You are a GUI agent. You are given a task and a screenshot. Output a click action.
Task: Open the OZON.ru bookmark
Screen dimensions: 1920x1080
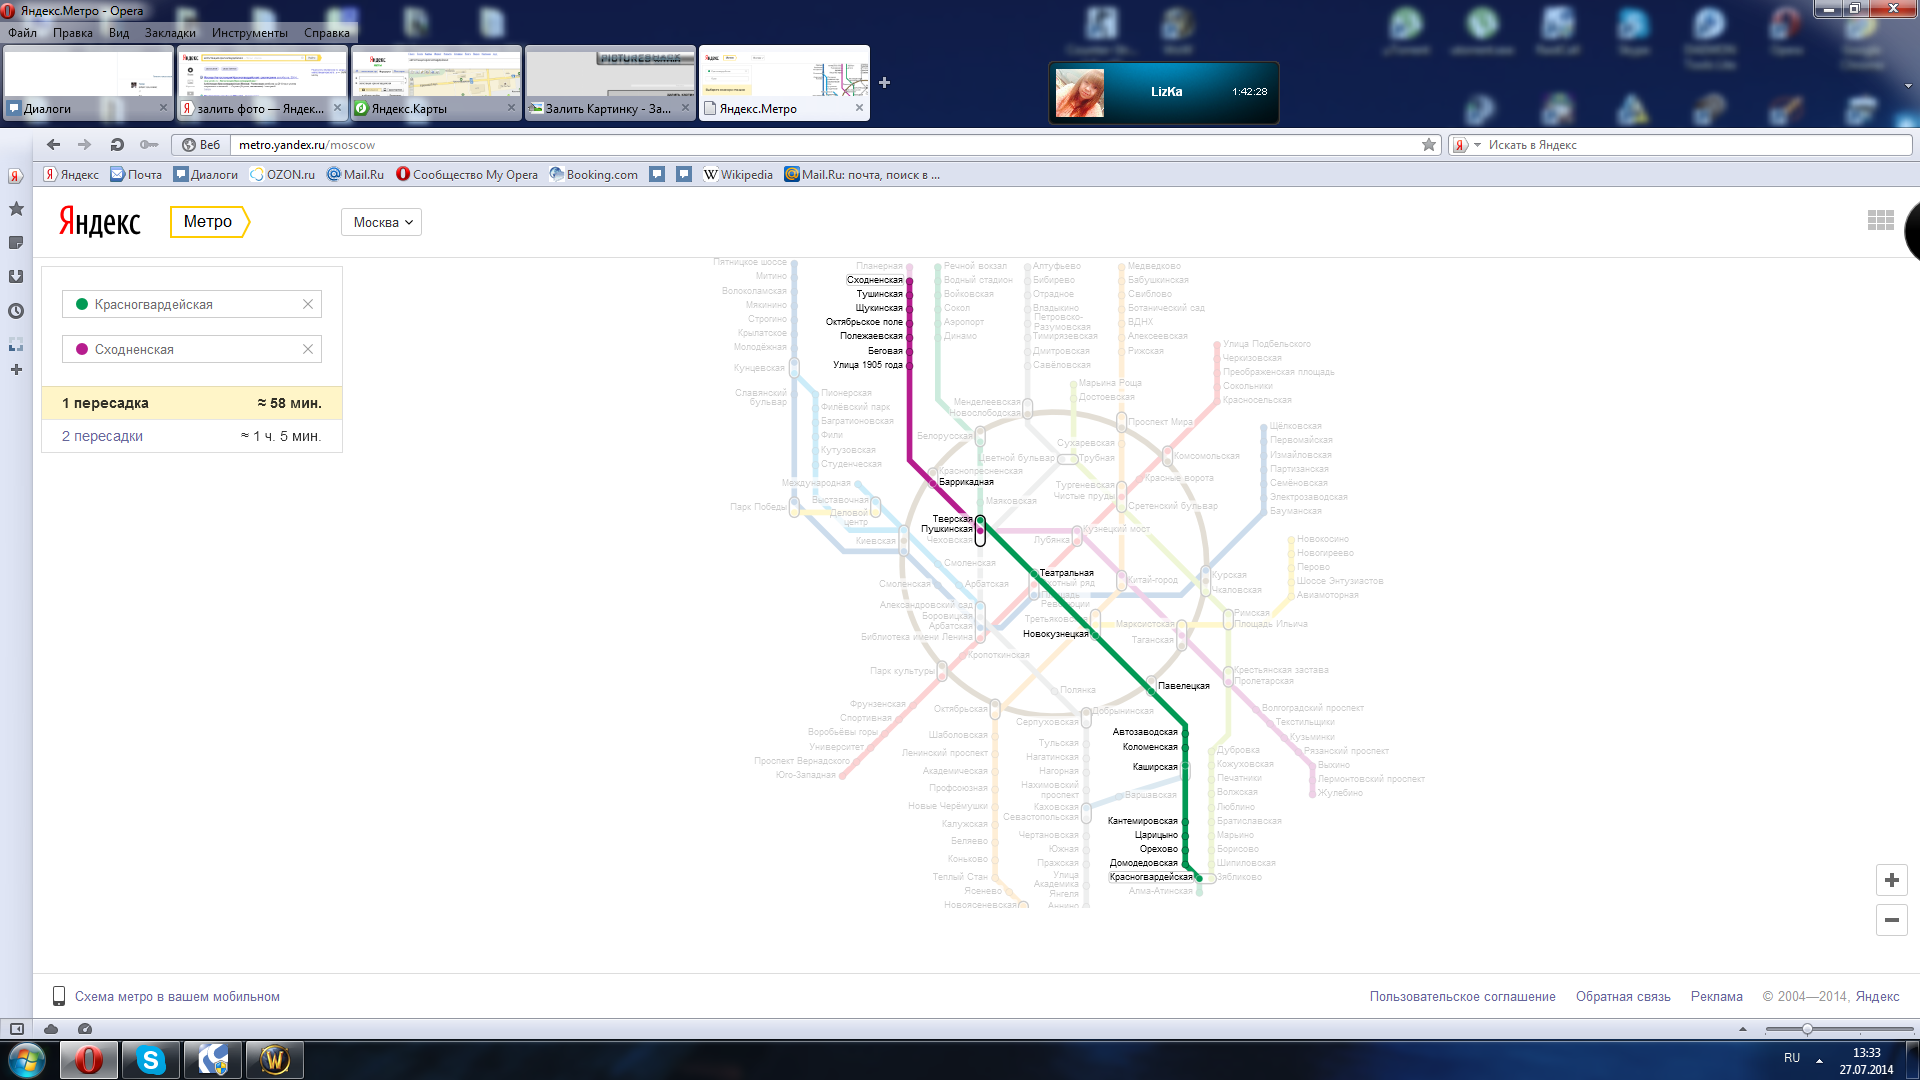click(283, 174)
